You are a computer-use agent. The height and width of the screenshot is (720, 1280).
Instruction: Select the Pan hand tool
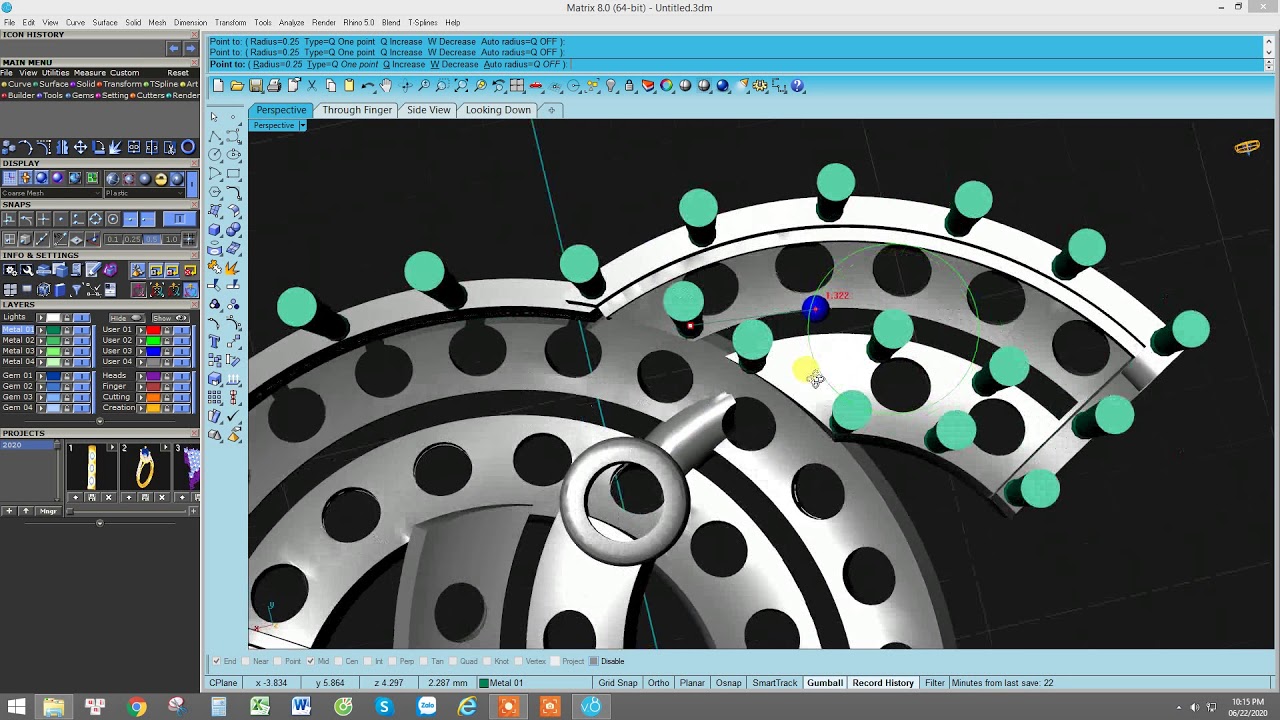(386, 86)
